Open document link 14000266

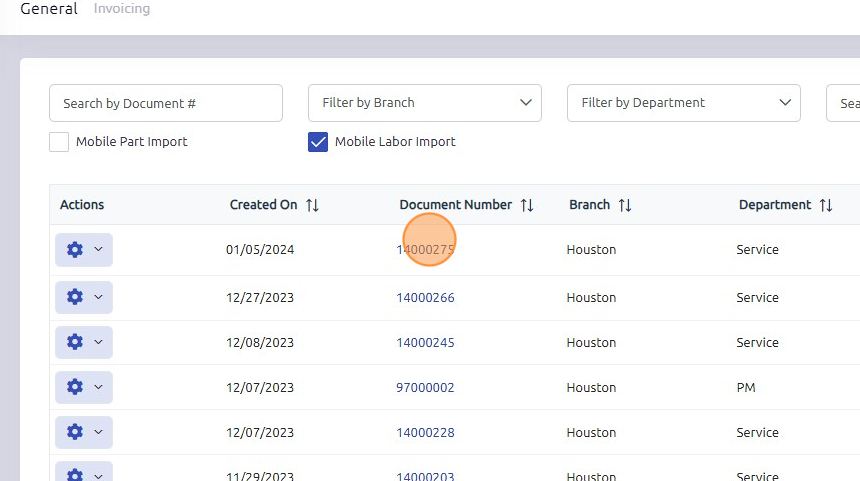(425, 297)
